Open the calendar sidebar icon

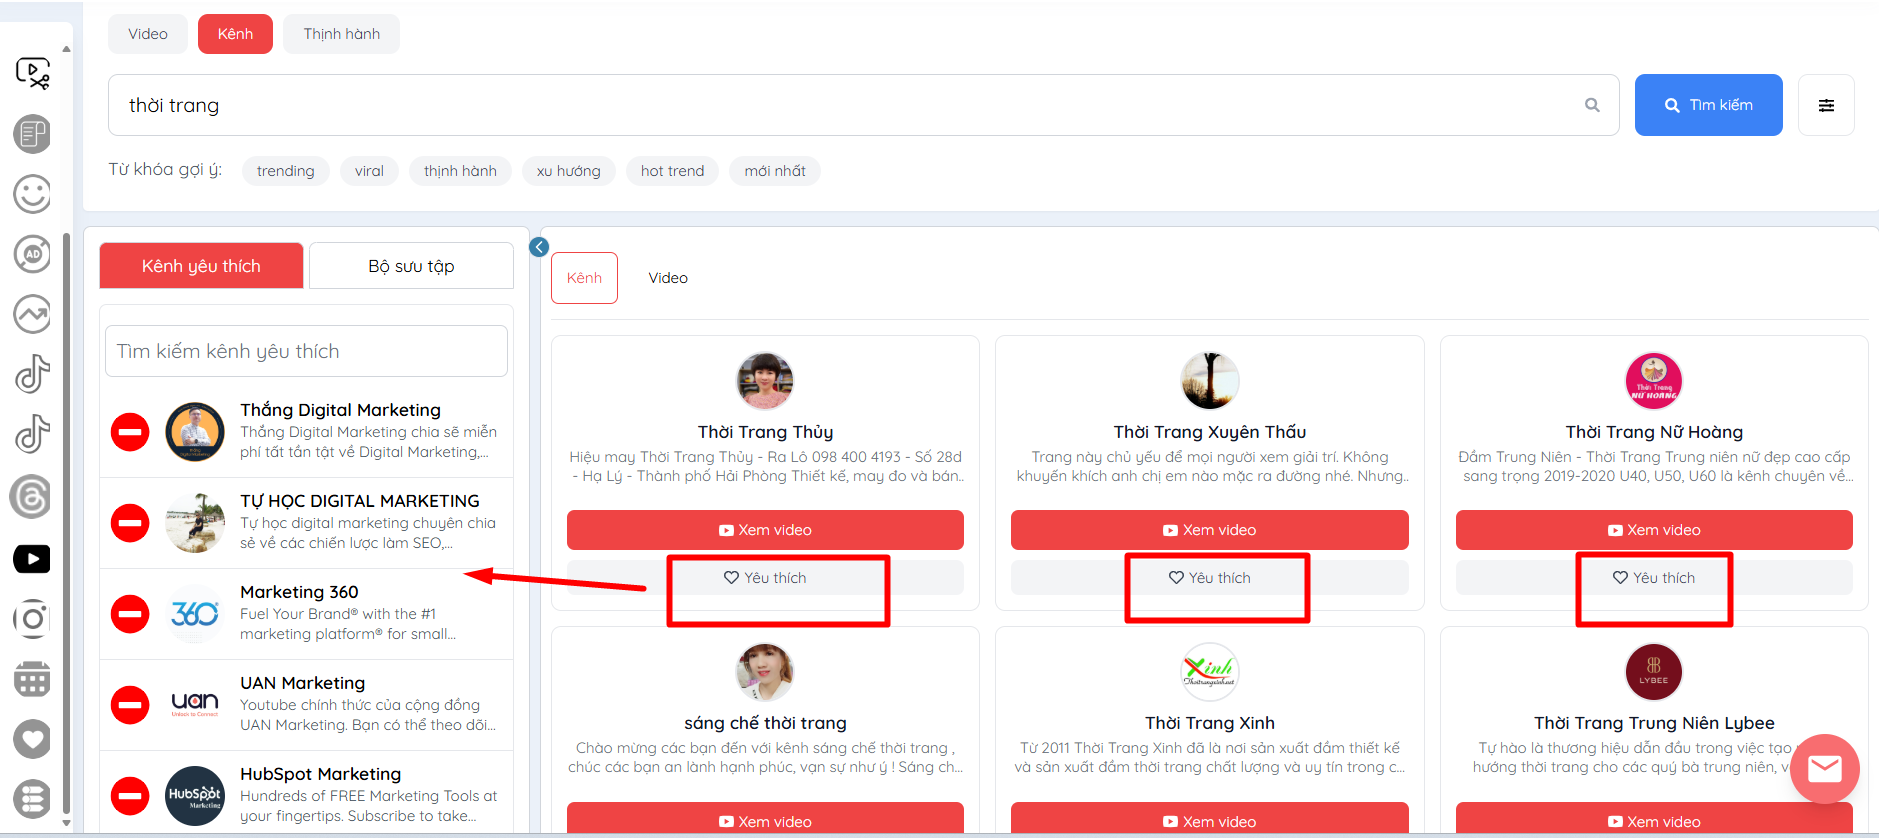32,680
